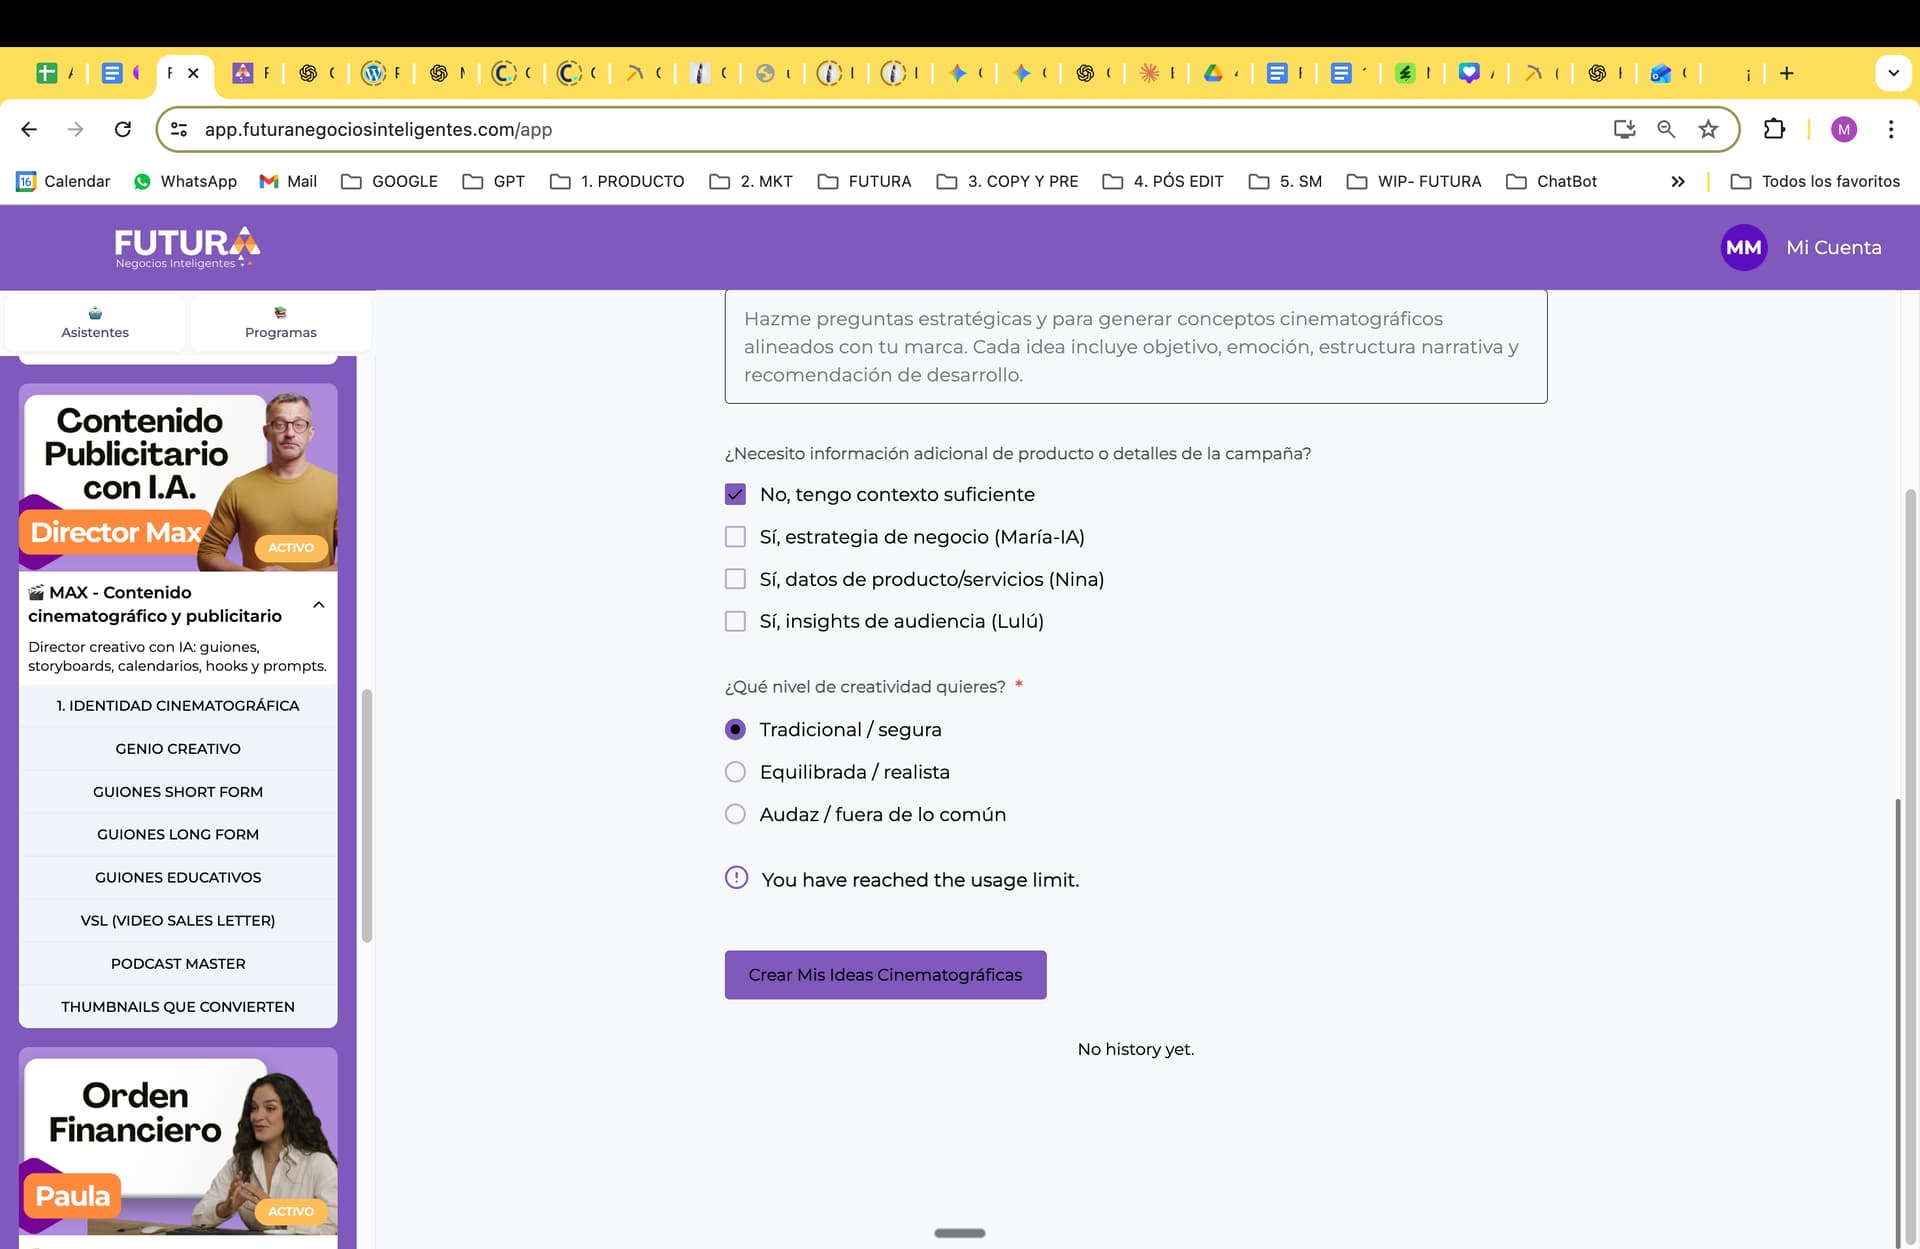Uncheck "No, tengo contexto suficiente" checkbox
Viewport: 1920px width, 1249px height.
pos(735,494)
